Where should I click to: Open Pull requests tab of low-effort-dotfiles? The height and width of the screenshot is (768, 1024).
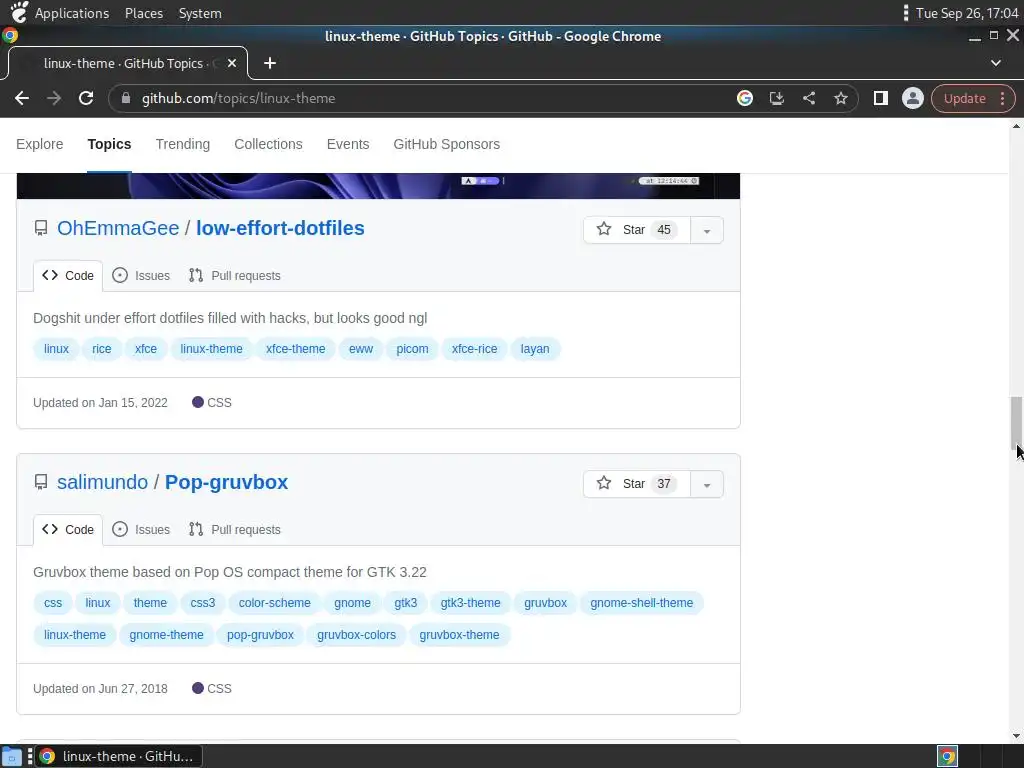[234, 276]
